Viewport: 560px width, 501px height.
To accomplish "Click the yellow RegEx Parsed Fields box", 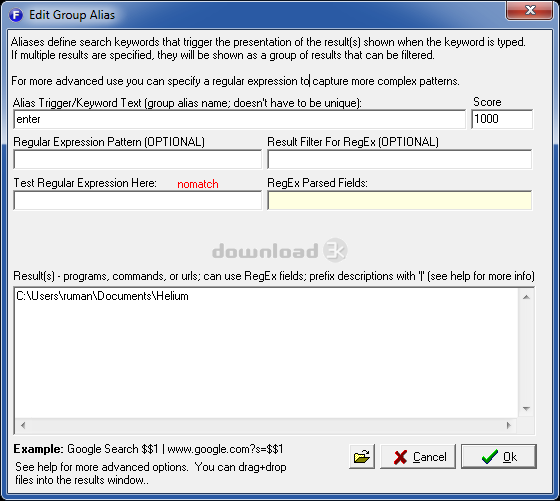I will click(x=399, y=200).
